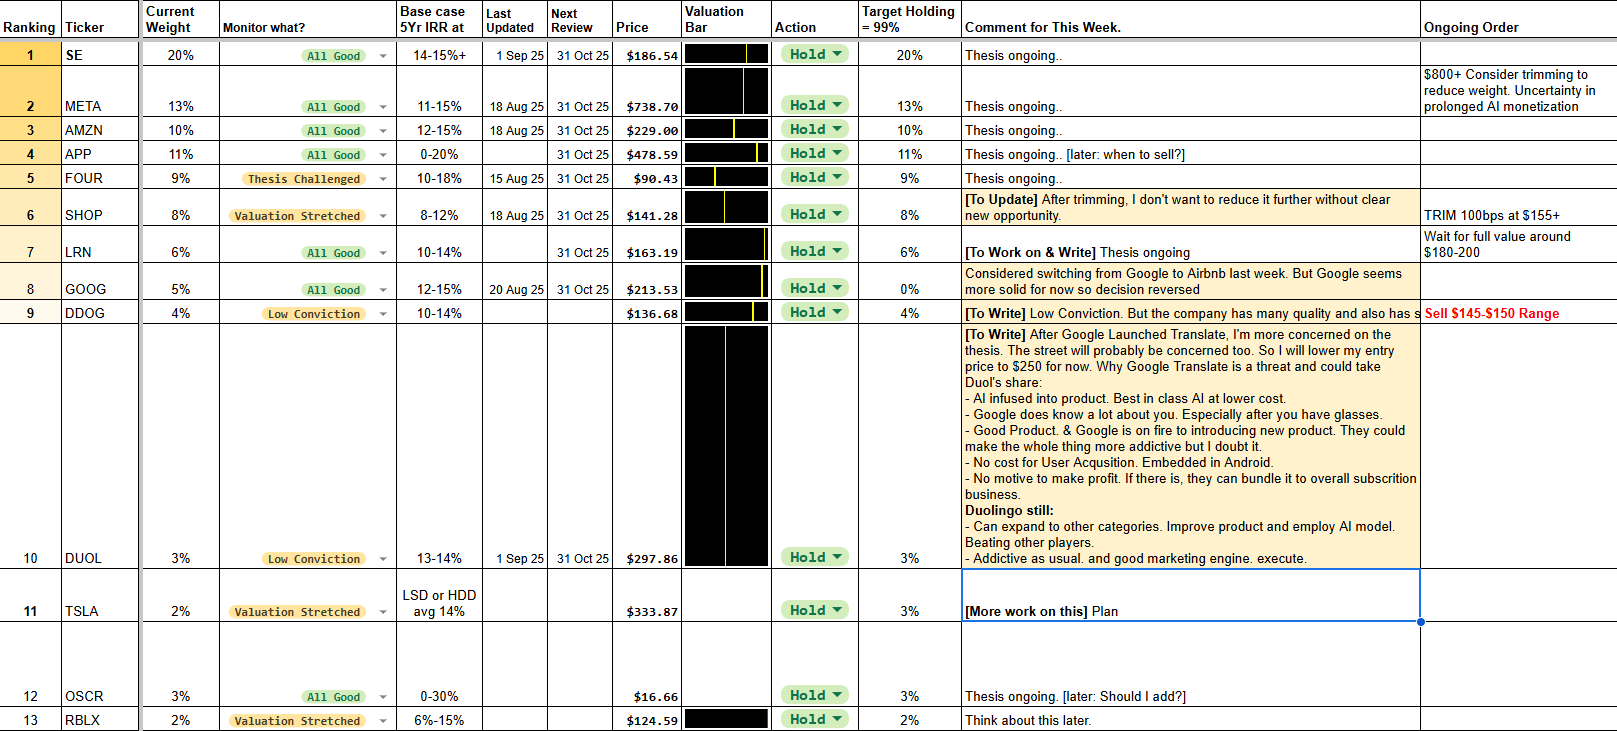Click the All Good chip for META

pos(333,107)
